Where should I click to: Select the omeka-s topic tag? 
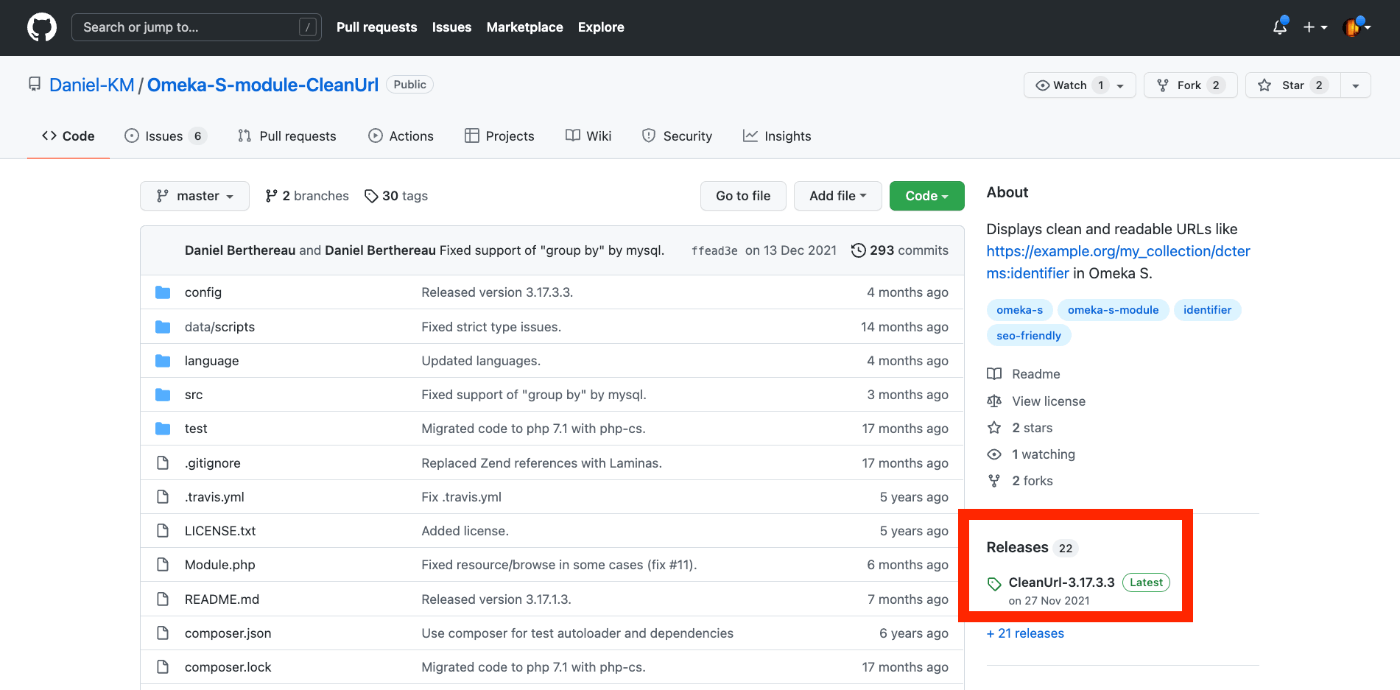pyautogui.click(x=1019, y=310)
